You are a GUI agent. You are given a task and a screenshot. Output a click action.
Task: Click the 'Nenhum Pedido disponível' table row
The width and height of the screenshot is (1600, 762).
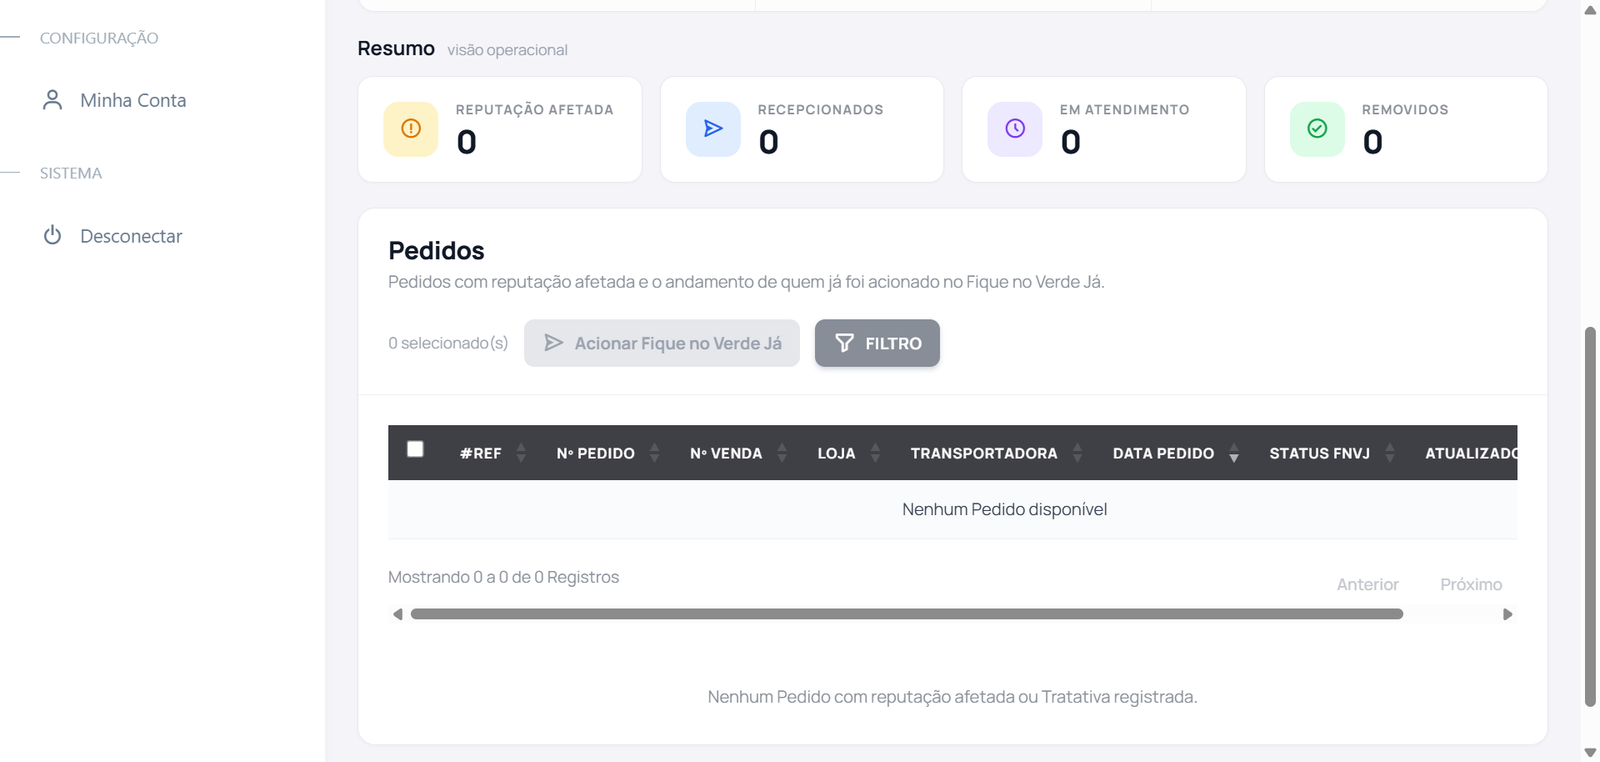pyautogui.click(x=953, y=510)
